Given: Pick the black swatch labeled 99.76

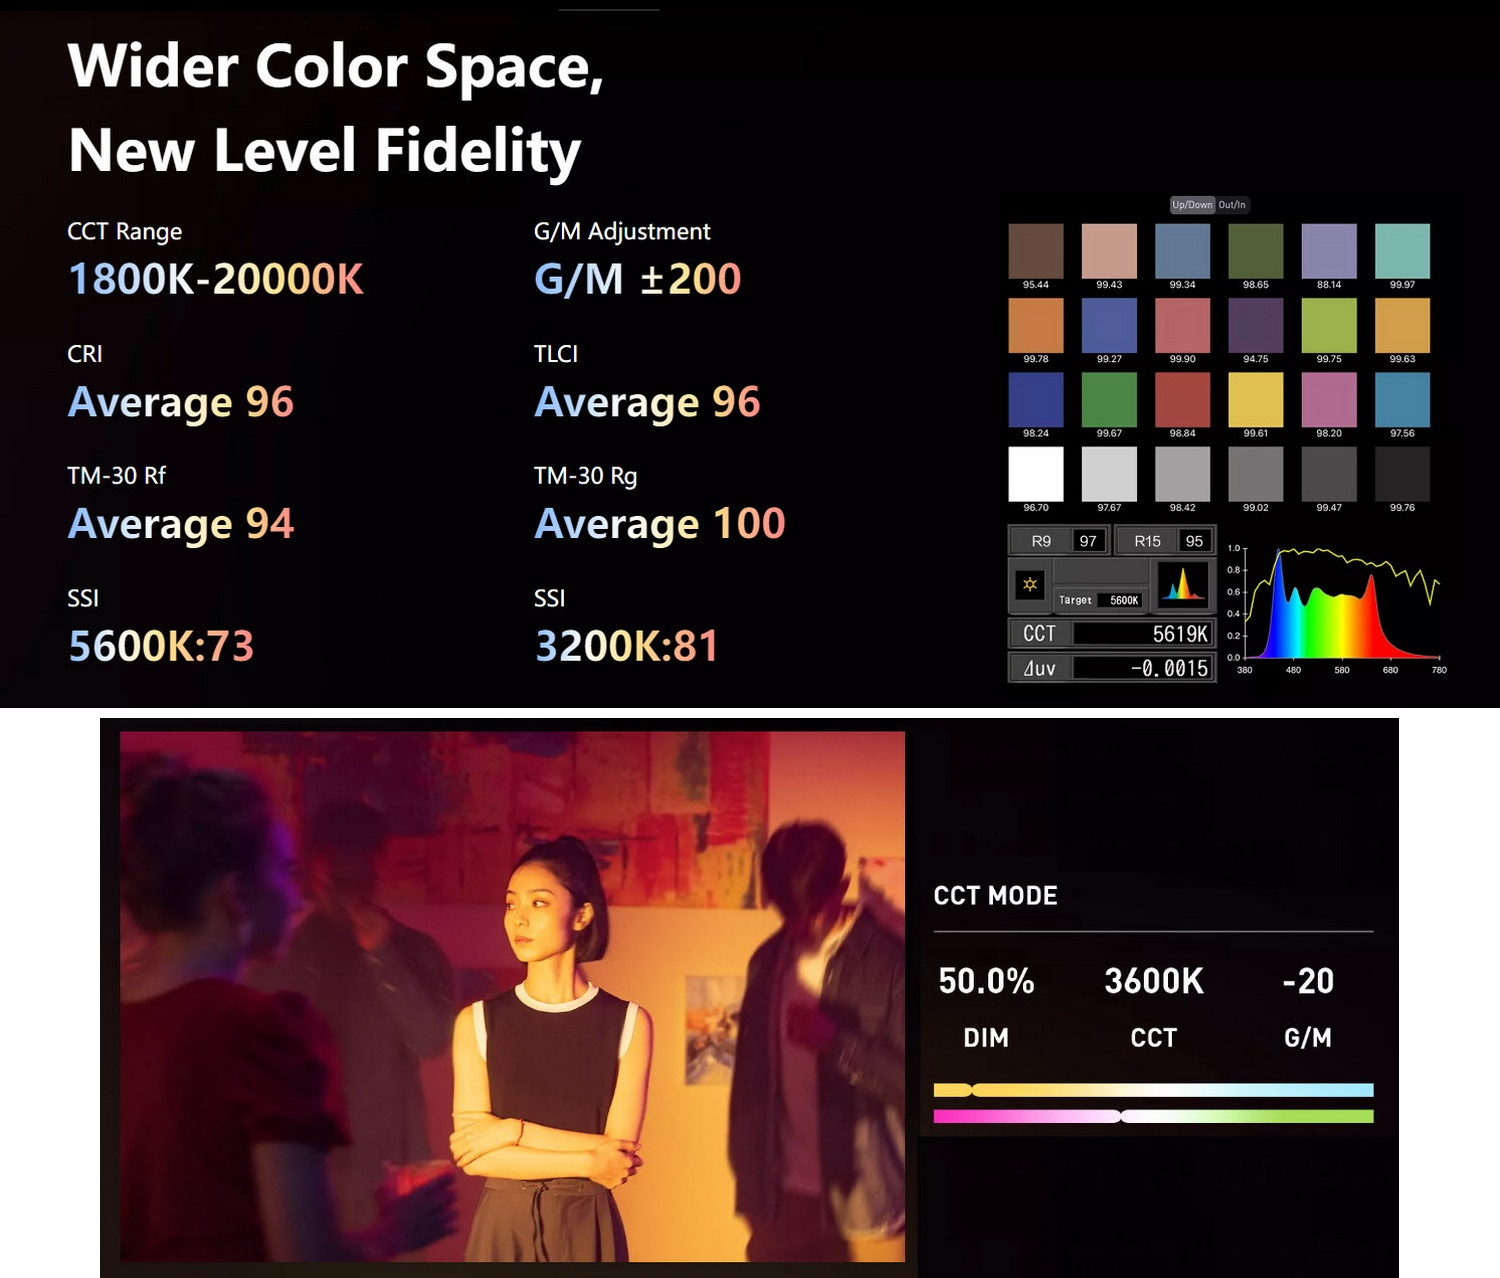Looking at the screenshot, I should 1402,474.
